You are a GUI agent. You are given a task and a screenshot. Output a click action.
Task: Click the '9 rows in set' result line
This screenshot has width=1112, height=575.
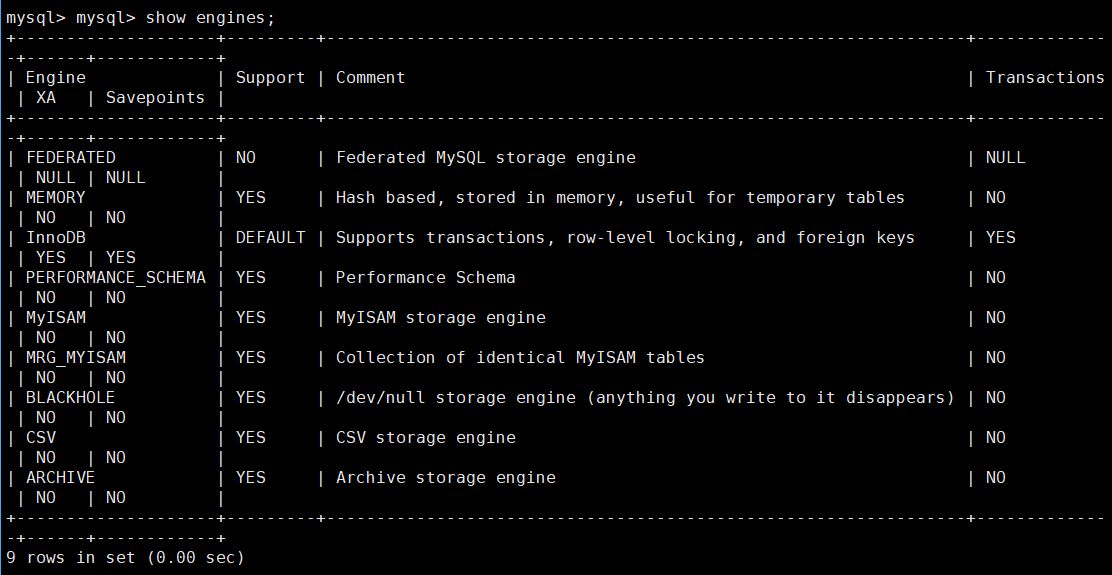[125, 558]
